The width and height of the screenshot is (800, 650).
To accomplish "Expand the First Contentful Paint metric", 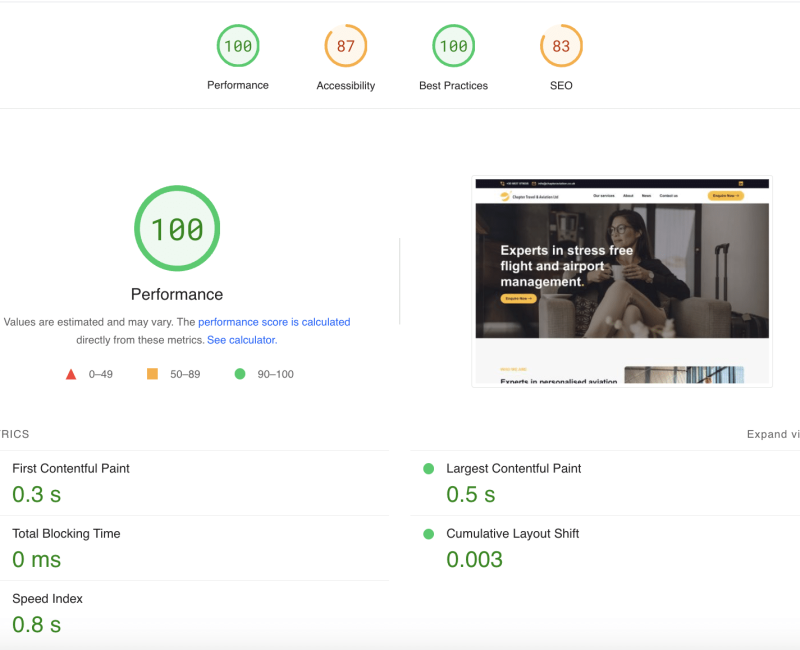I will tap(71, 468).
